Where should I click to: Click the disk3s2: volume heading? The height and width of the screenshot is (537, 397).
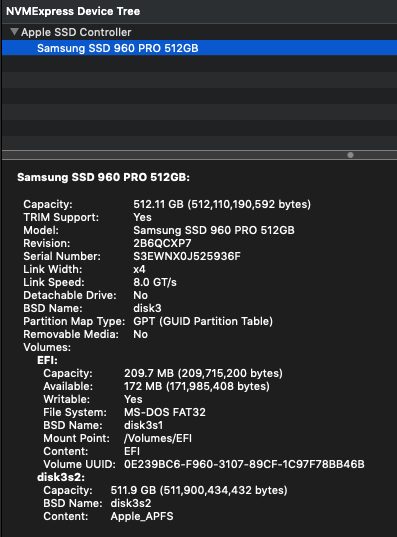pyautogui.click(x=61, y=477)
